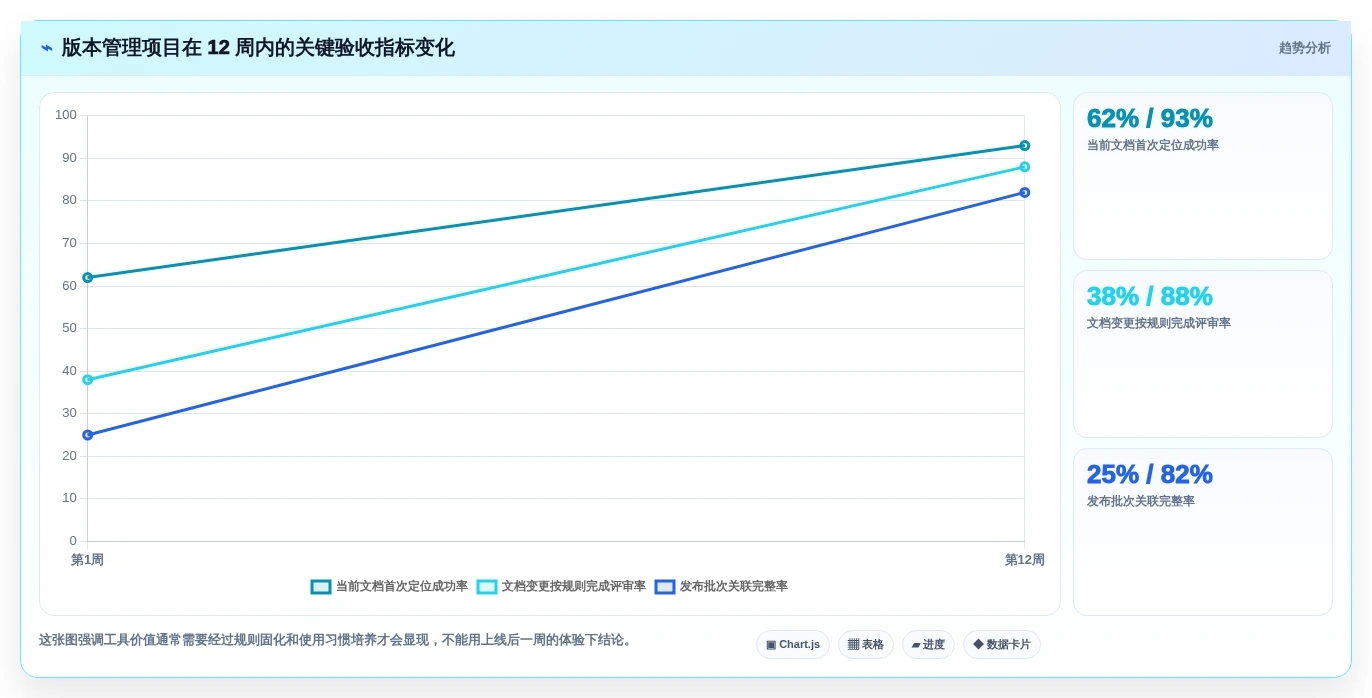The width and height of the screenshot is (1372, 698).
Task: Click the chart title 版本管理项目 heading
Action: 258,48
